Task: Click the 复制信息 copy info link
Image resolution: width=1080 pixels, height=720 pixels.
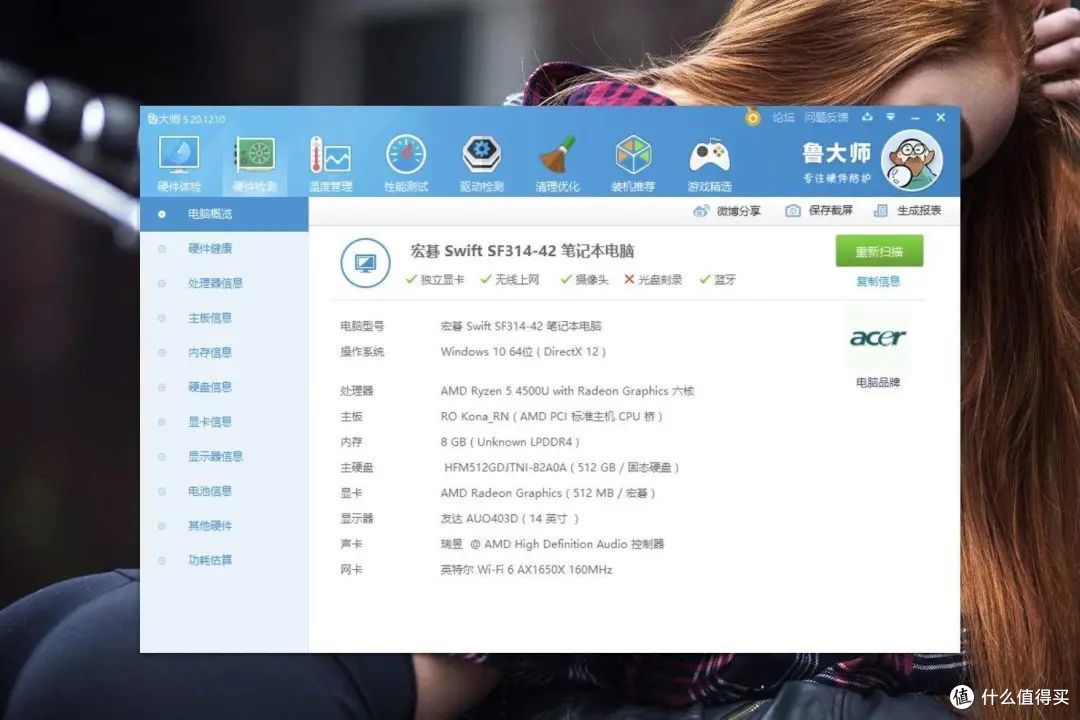Action: pos(878,281)
